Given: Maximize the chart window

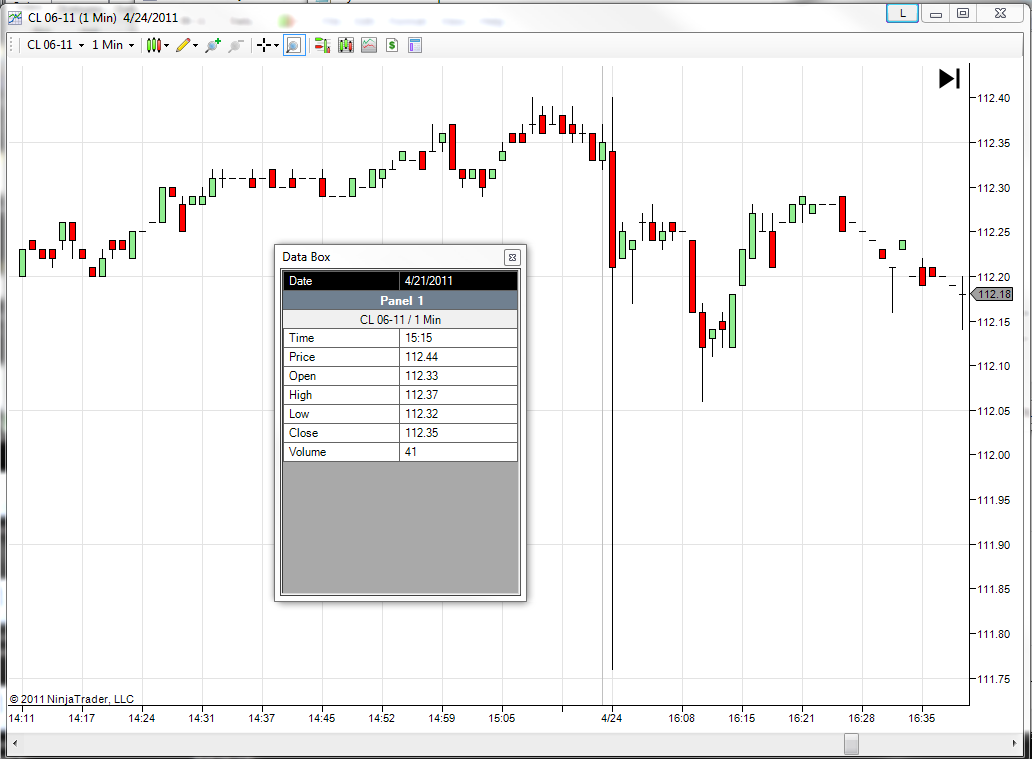Looking at the screenshot, I should pos(963,13).
